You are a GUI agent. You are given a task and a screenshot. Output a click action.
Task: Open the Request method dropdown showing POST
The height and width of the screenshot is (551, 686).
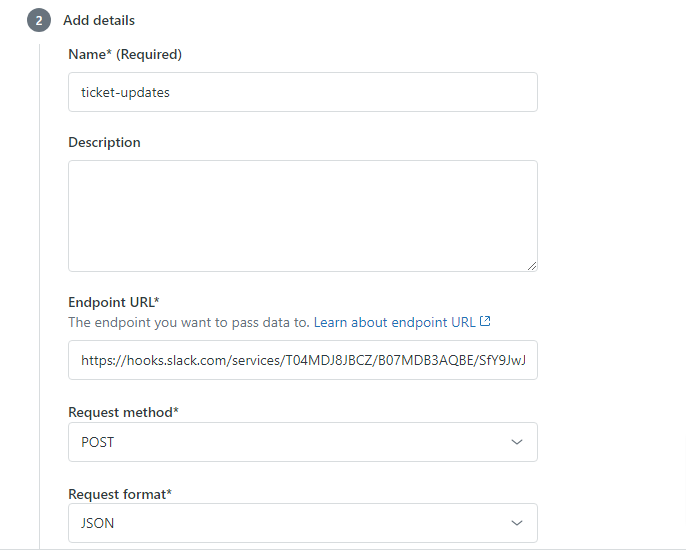pos(303,442)
